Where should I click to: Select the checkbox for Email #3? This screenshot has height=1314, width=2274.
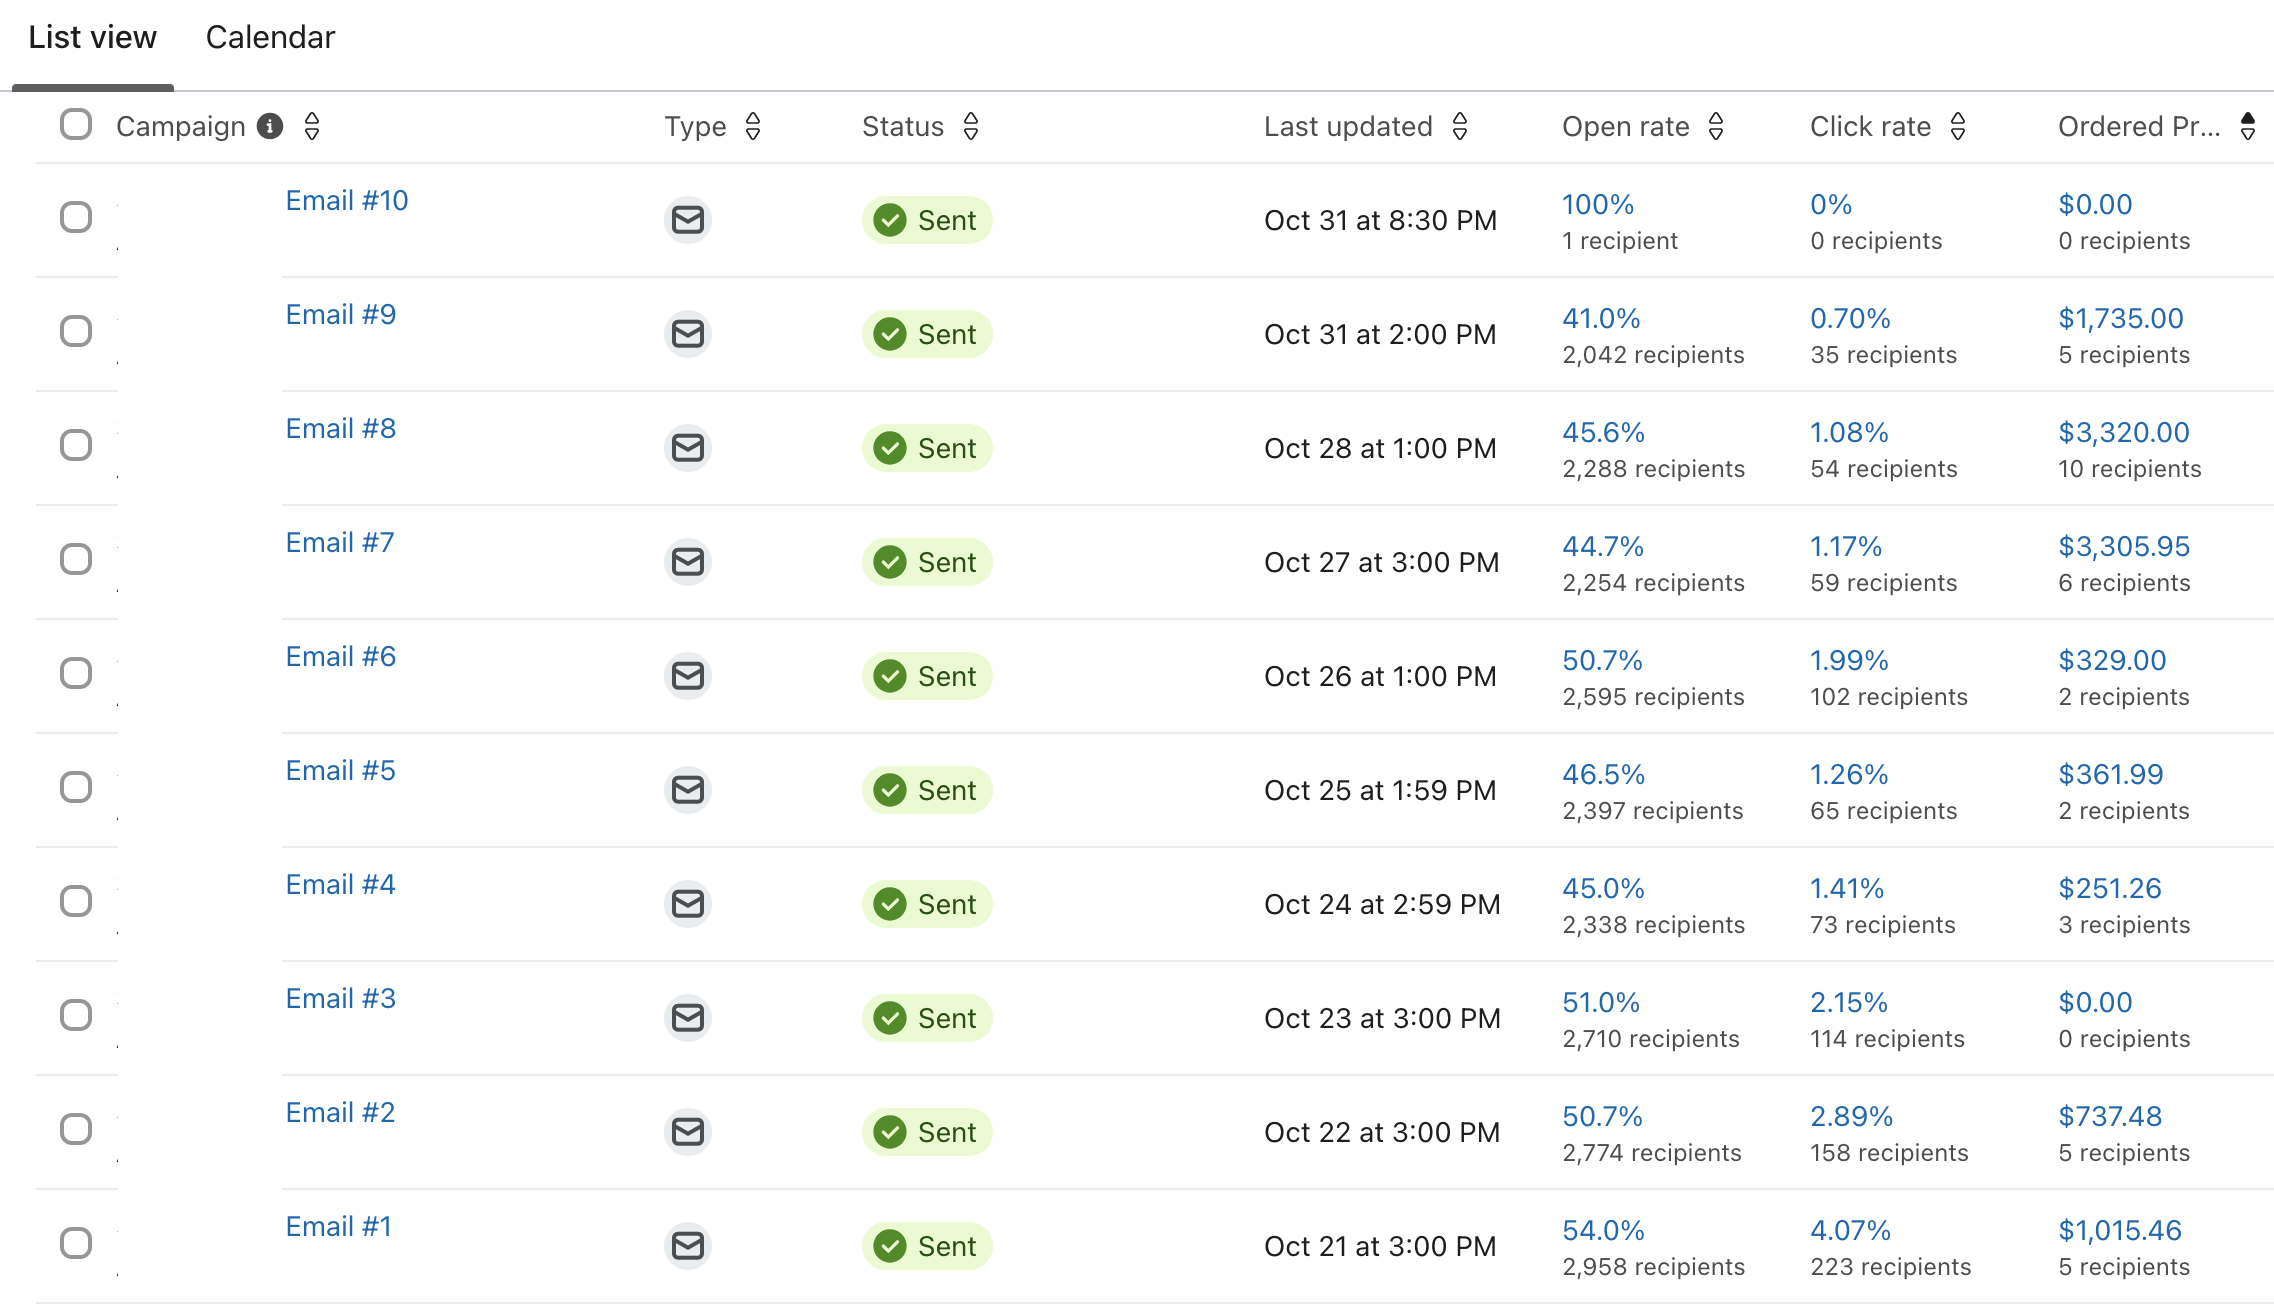pyautogui.click(x=75, y=1015)
